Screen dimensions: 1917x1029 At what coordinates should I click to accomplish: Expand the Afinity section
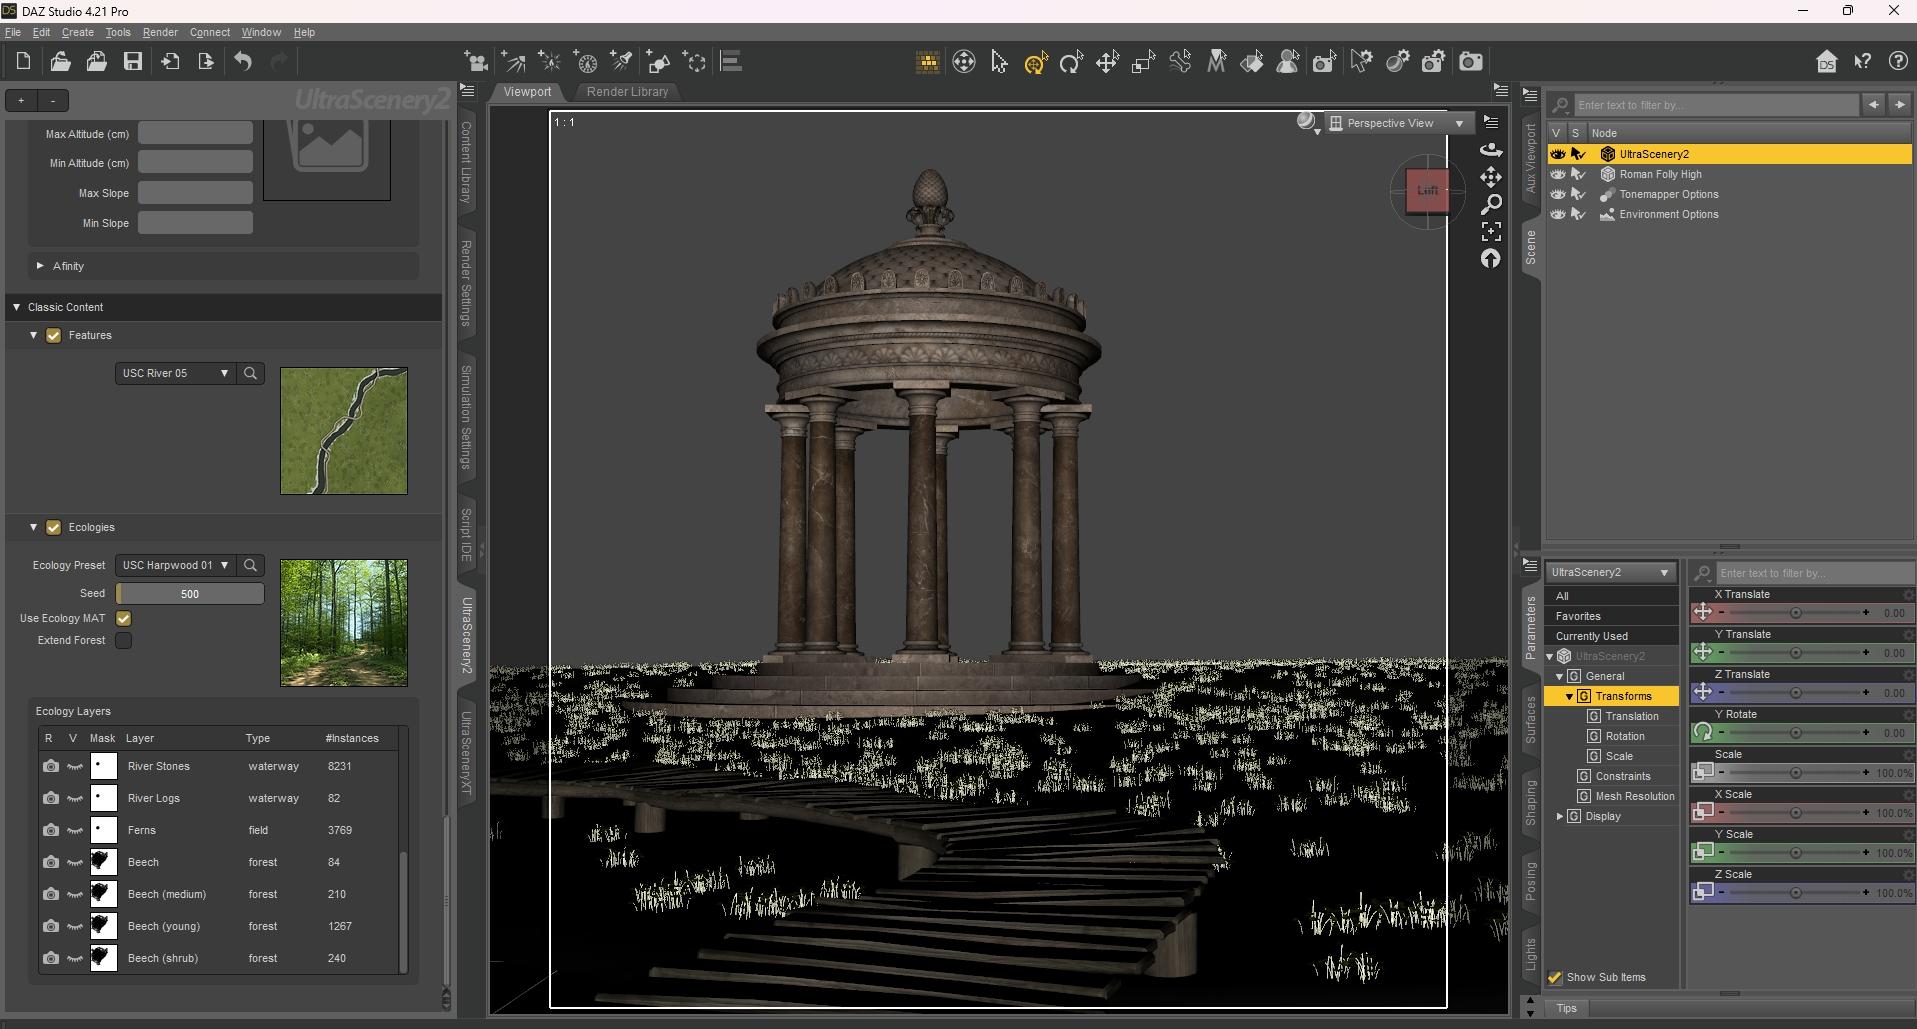40,266
